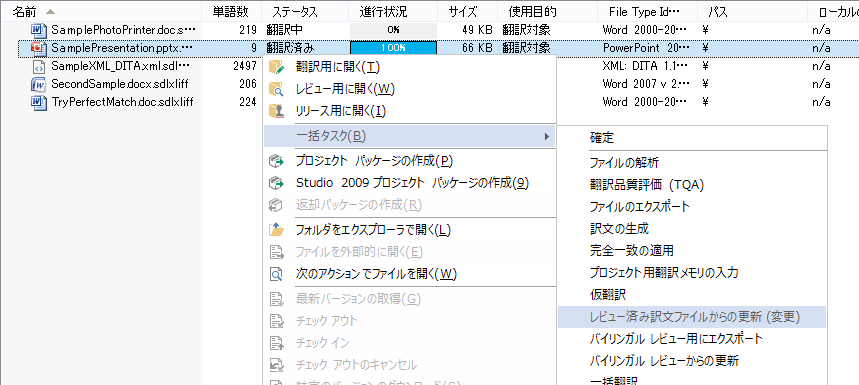Click the フォルダをエクスプローラで開く folder icon
The image size is (859, 385).
pyautogui.click(x=277, y=230)
